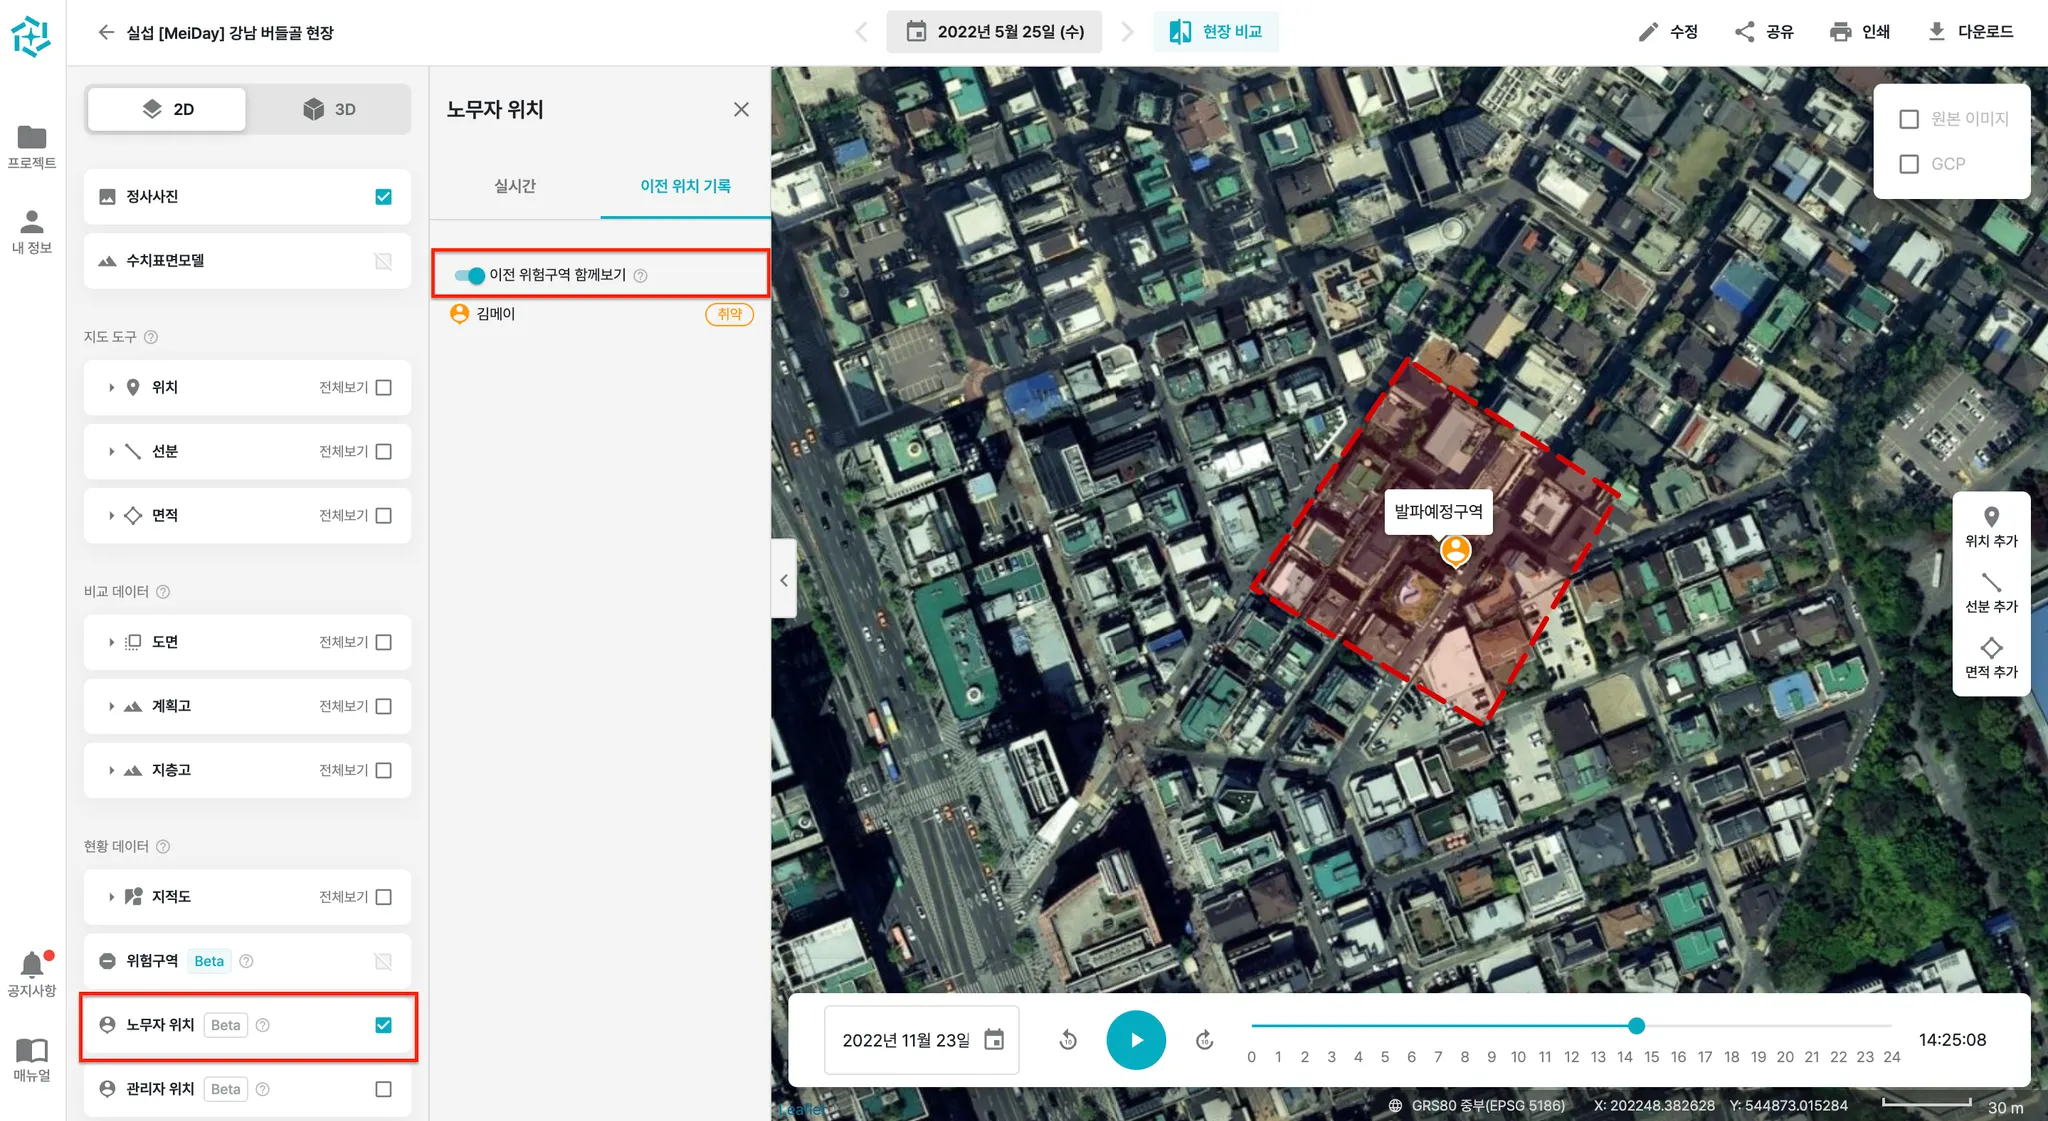The width and height of the screenshot is (2048, 1121).
Task: Open the 공지사항 notification bell
Action: [32, 965]
